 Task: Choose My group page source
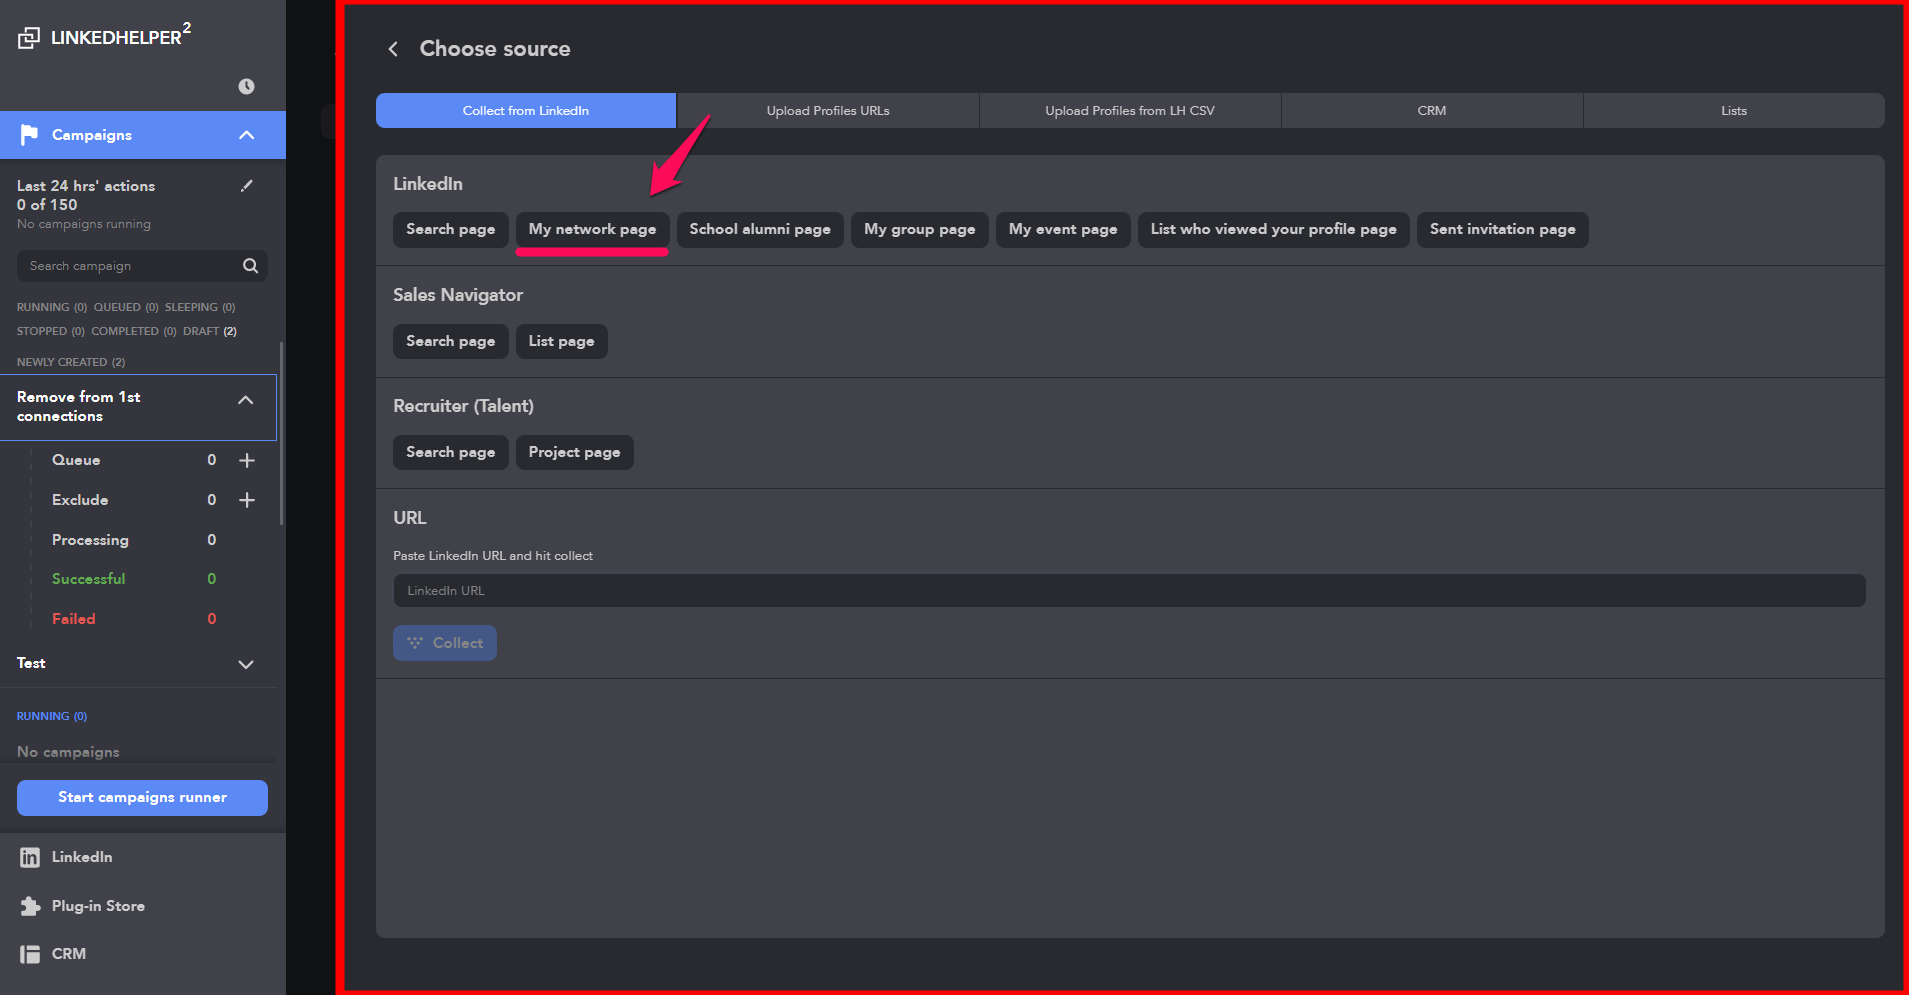(x=920, y=230)
